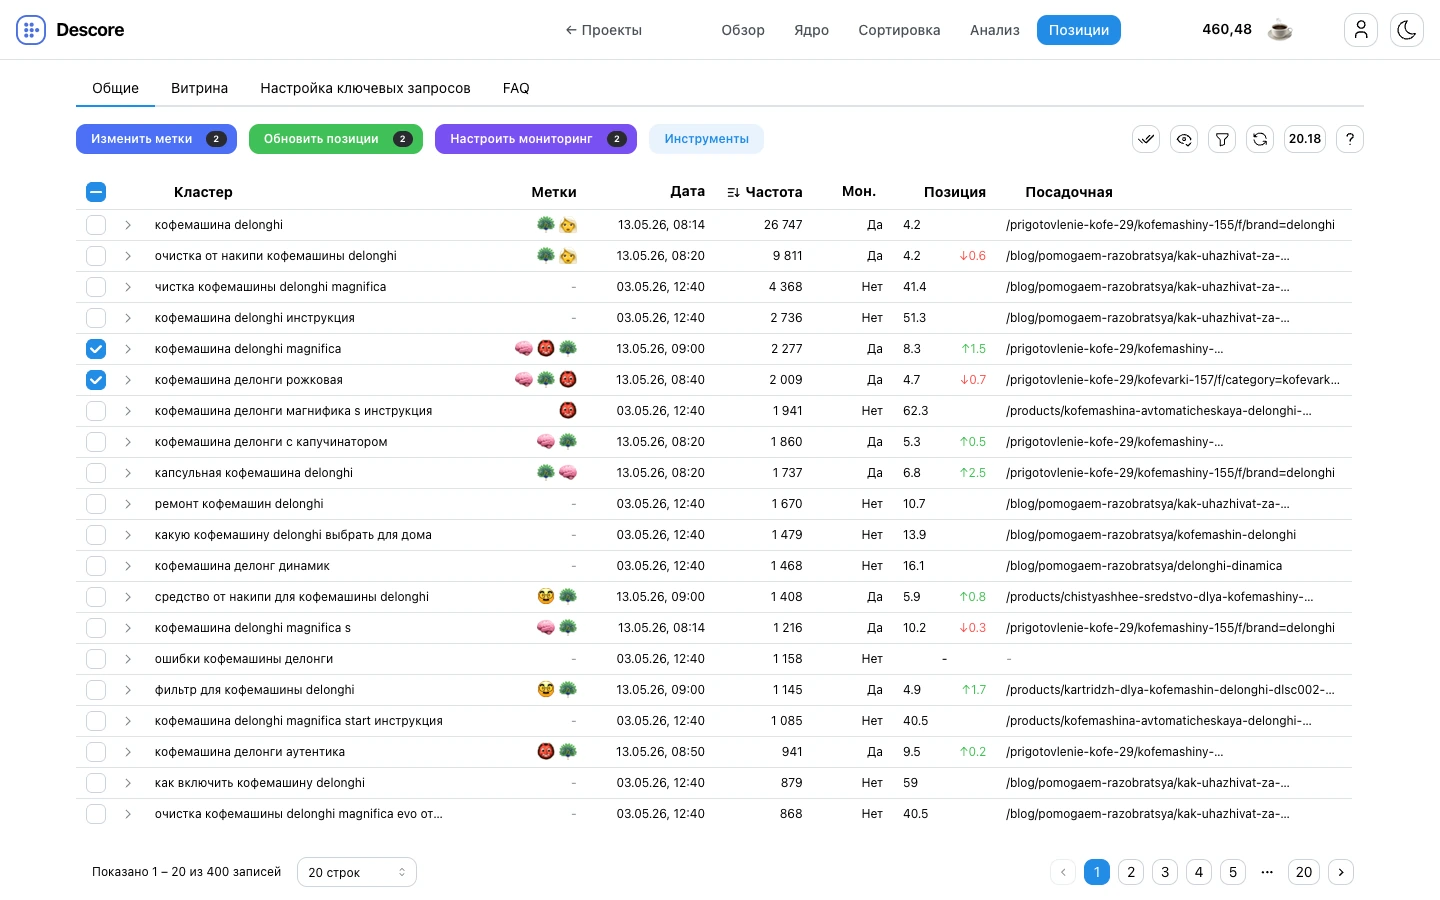
Task: Click pagination ellipsis to jump pages
Action: [x=1267, y=872]
